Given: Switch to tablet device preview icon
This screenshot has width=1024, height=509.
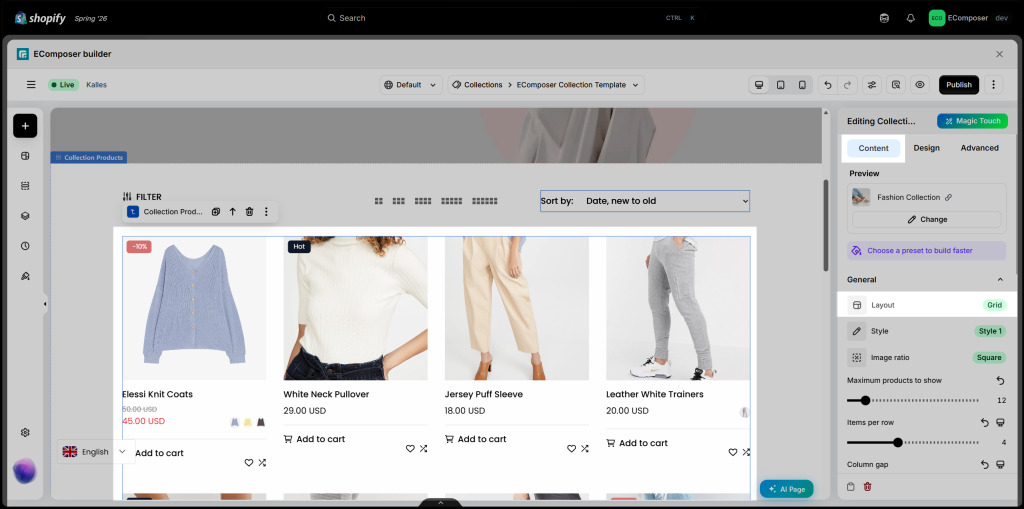Looking at the screenshot, I should click(780, 85).
